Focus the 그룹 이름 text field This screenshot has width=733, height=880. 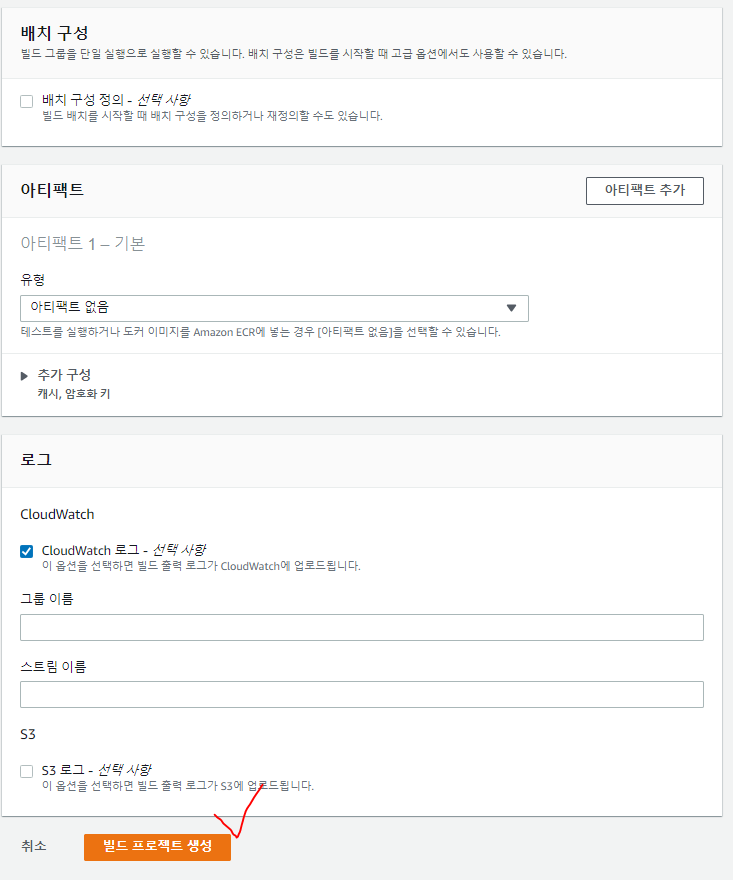click(x=361, y=627)
